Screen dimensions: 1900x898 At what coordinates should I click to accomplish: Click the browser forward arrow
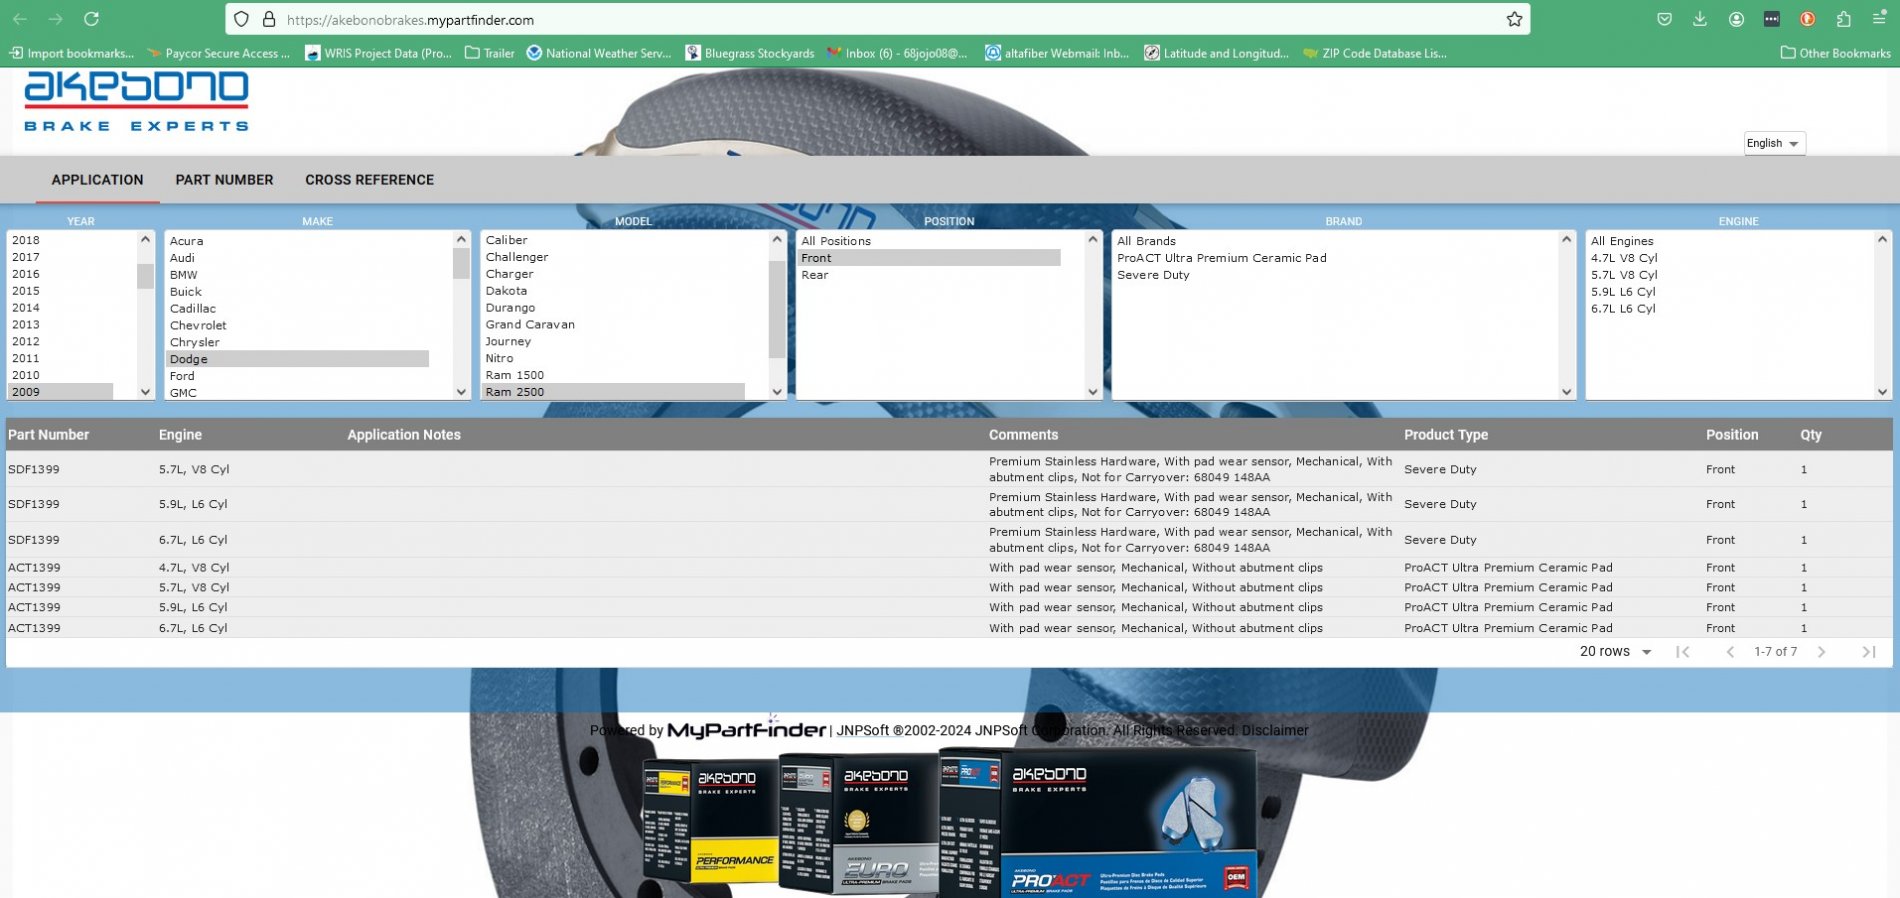[x=55, y=19]
